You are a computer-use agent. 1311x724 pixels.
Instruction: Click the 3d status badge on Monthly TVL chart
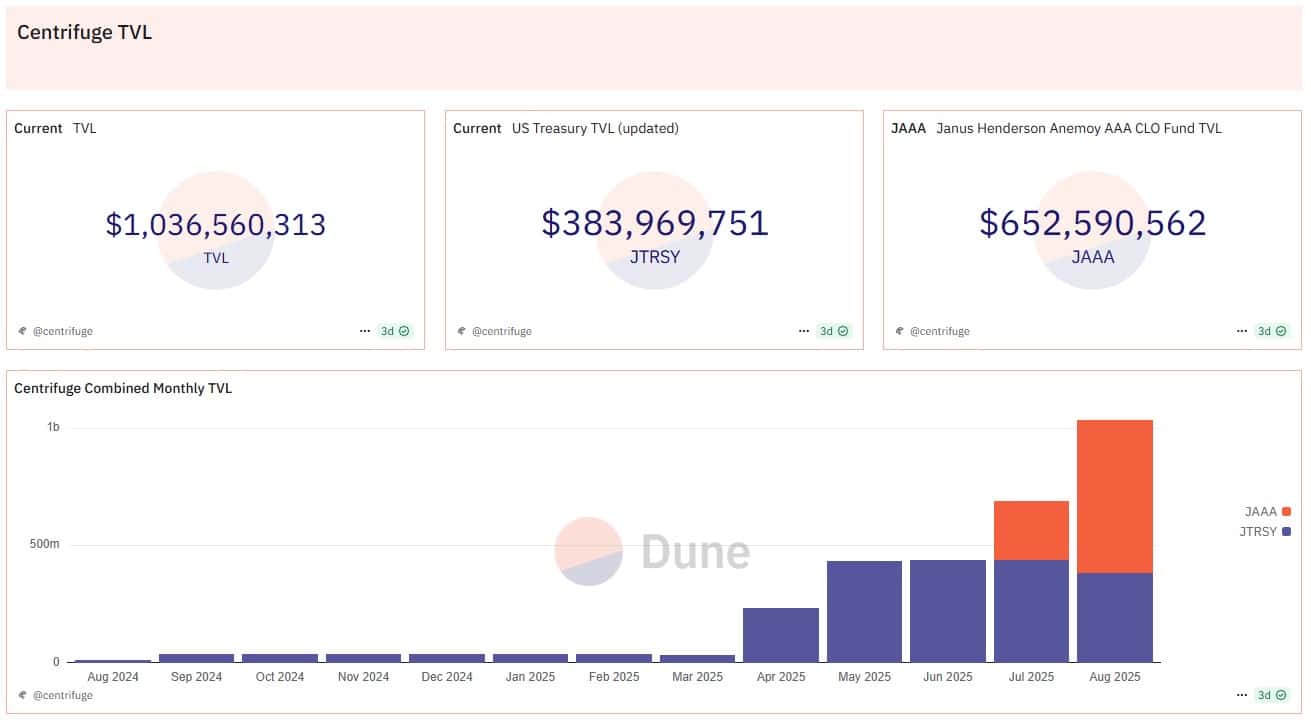pos(1272,695)
